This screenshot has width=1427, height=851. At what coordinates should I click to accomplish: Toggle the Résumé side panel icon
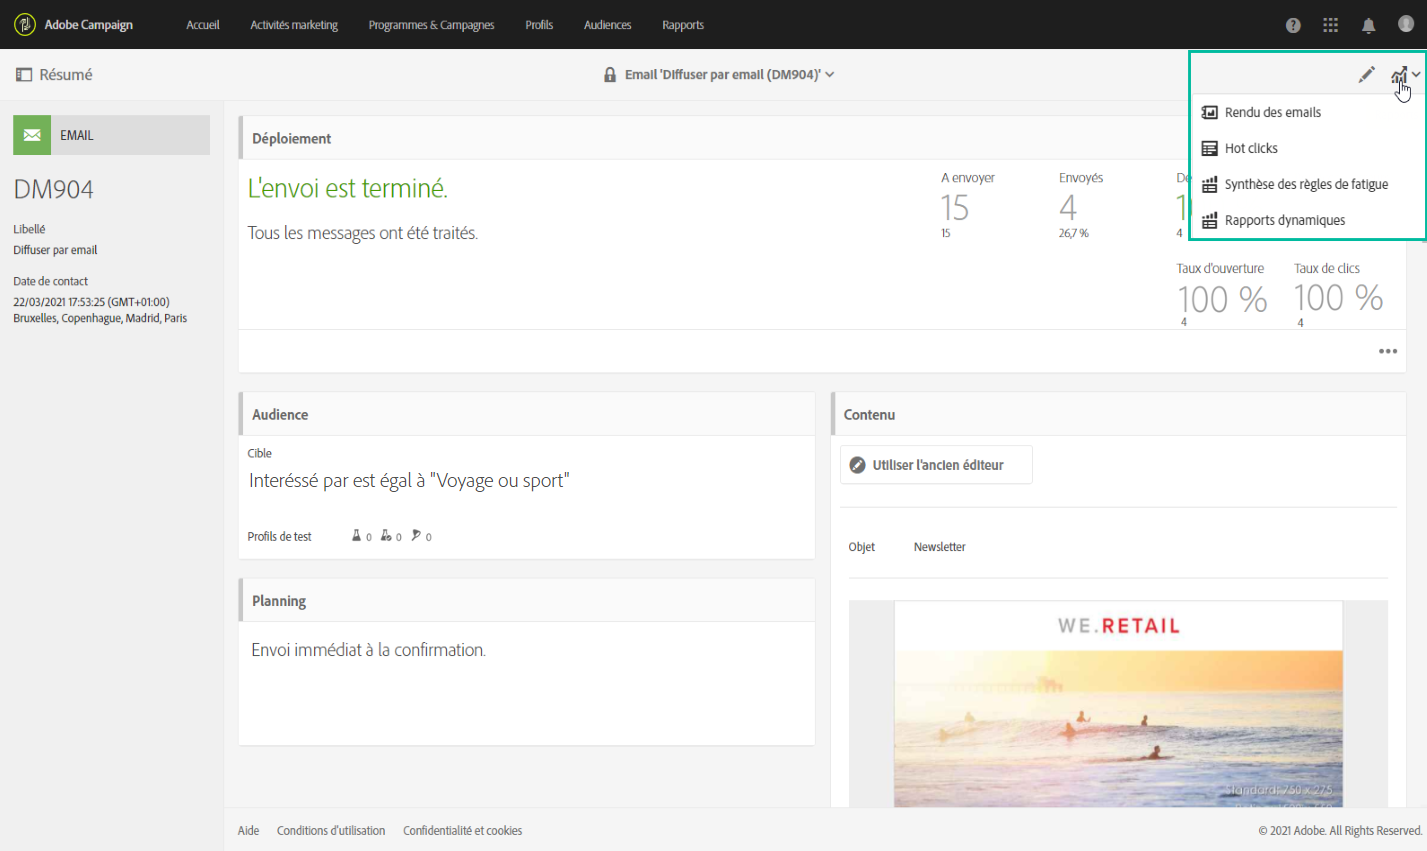[x=24, y=75]
